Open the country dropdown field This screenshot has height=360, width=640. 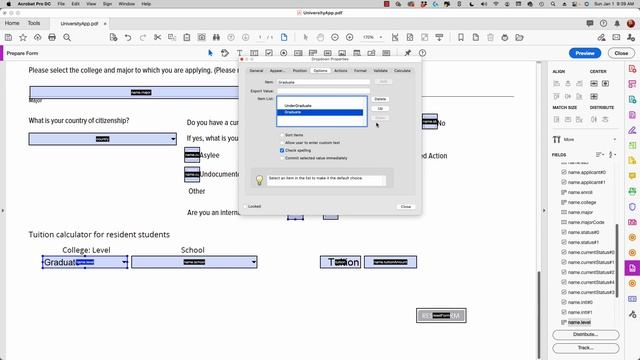(x=102, y=139)
